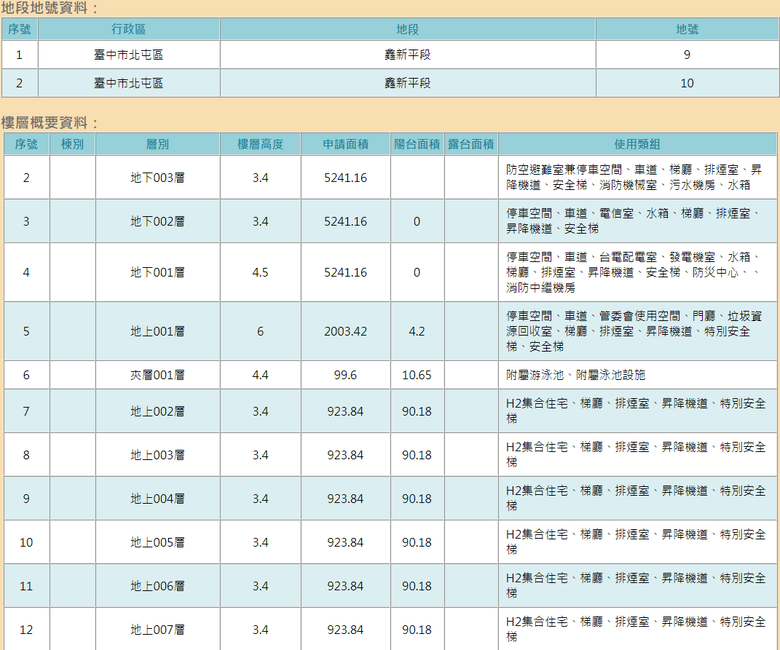The width and height of the screenshot is (780, 650).
Task: Select the 地上007層 cell
Action: click(157, 630)
